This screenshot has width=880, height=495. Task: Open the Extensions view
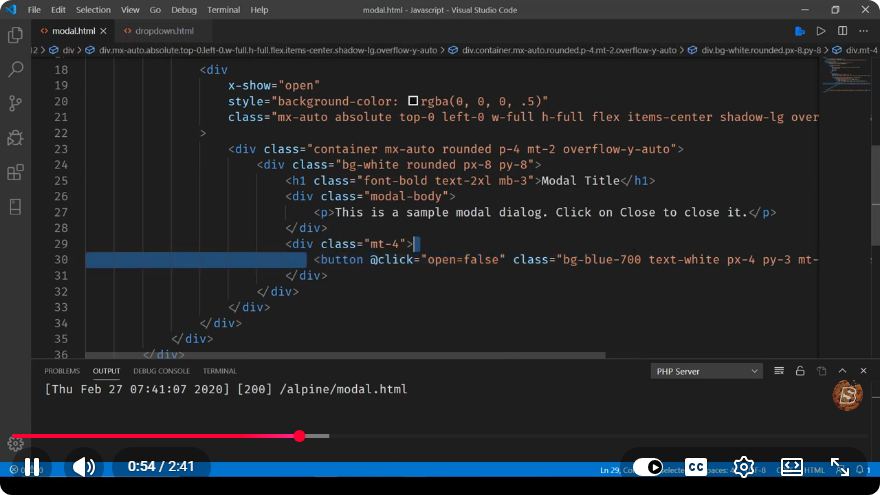tap(15, 172)
